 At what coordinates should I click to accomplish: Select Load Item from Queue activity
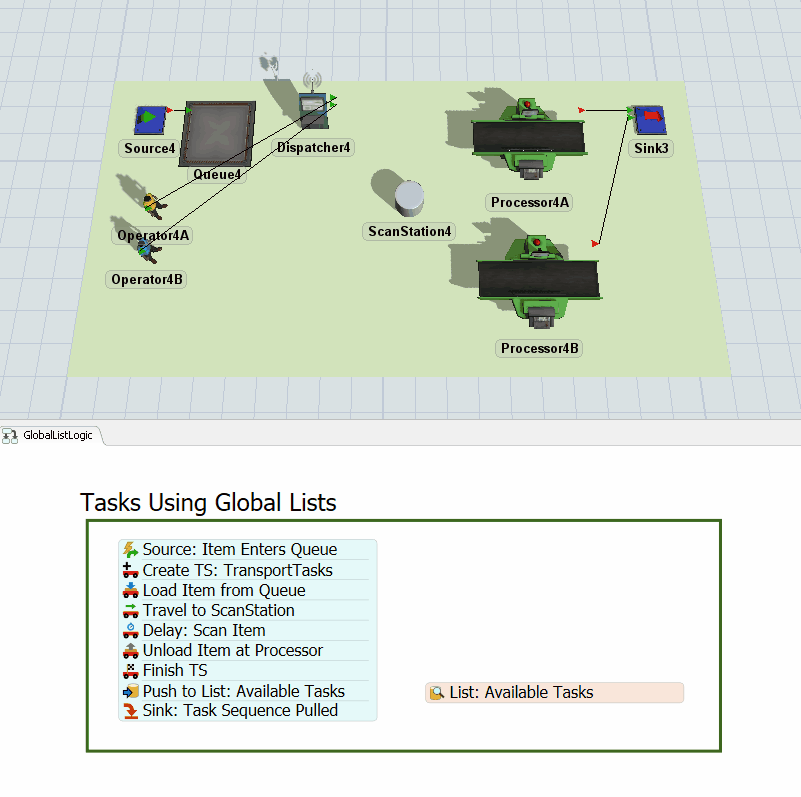(224, 590)
